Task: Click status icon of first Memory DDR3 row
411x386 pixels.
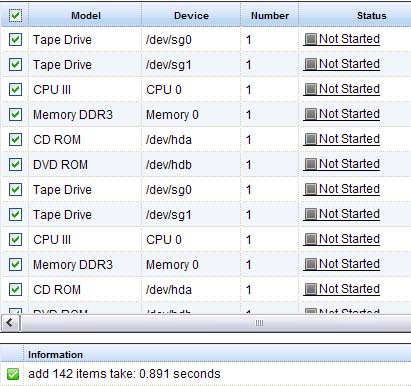Action: coord(311,114)
